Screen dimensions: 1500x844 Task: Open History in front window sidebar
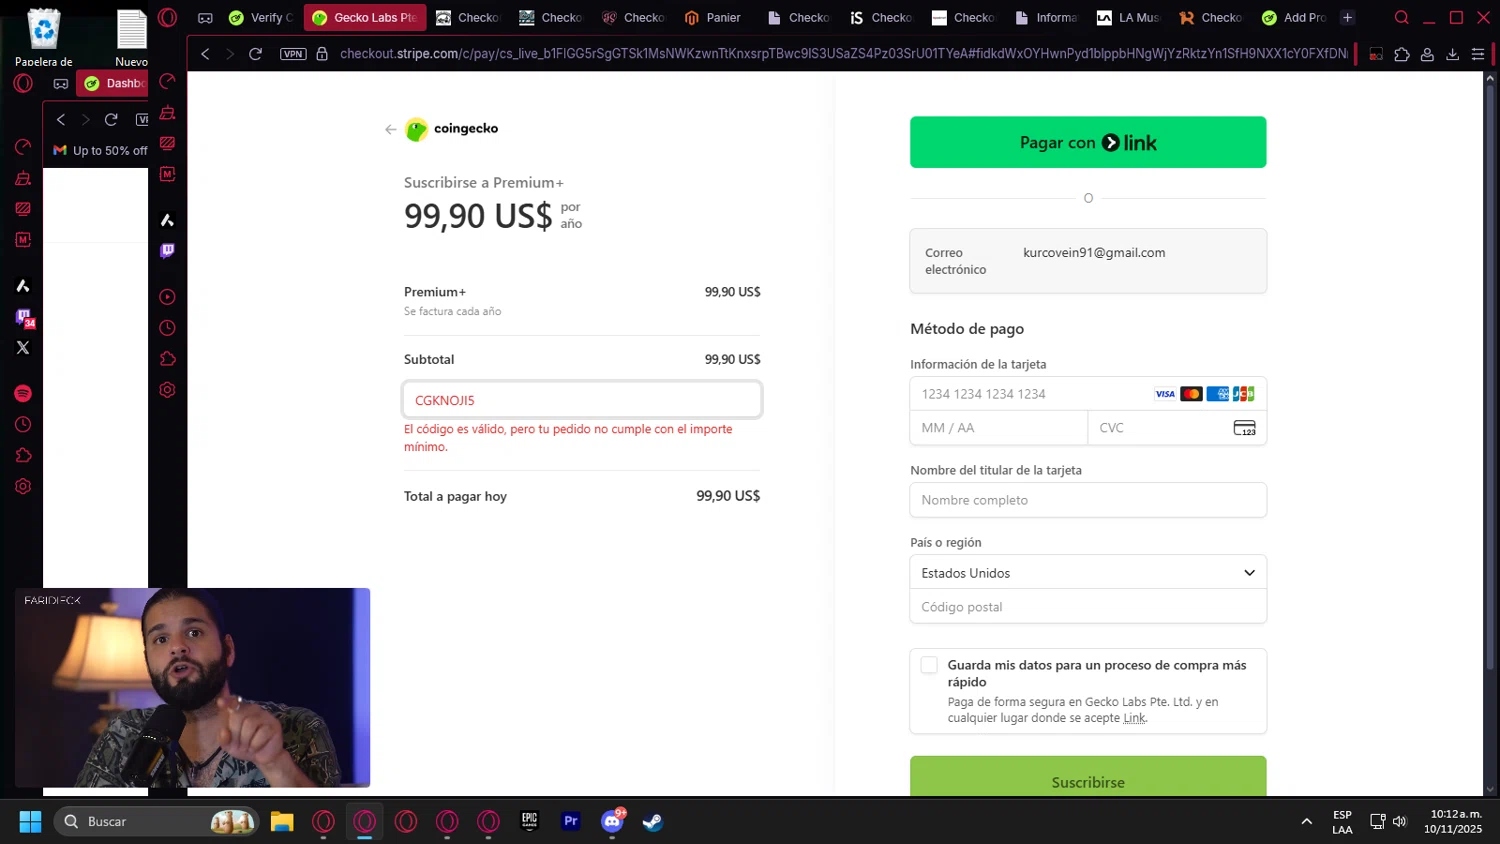(x=167, y=328)
